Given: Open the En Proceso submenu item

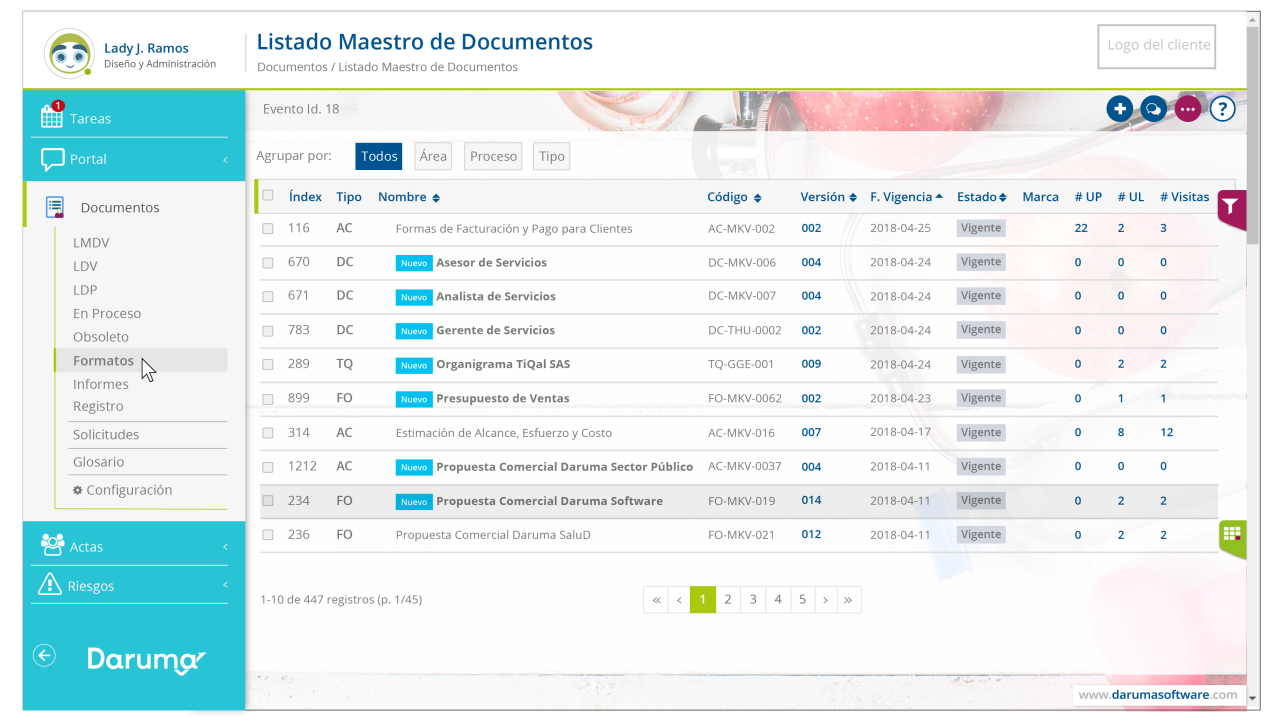Looking at the screenshot, I should (107, 313).
